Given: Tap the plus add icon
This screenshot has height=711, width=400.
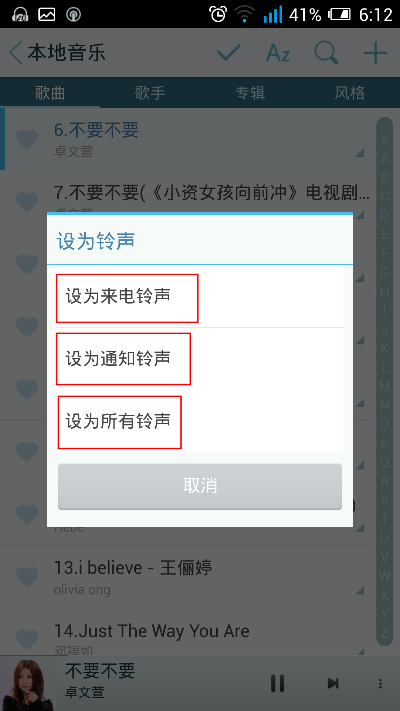Looking at the screenshot, I should click(376, 53).
